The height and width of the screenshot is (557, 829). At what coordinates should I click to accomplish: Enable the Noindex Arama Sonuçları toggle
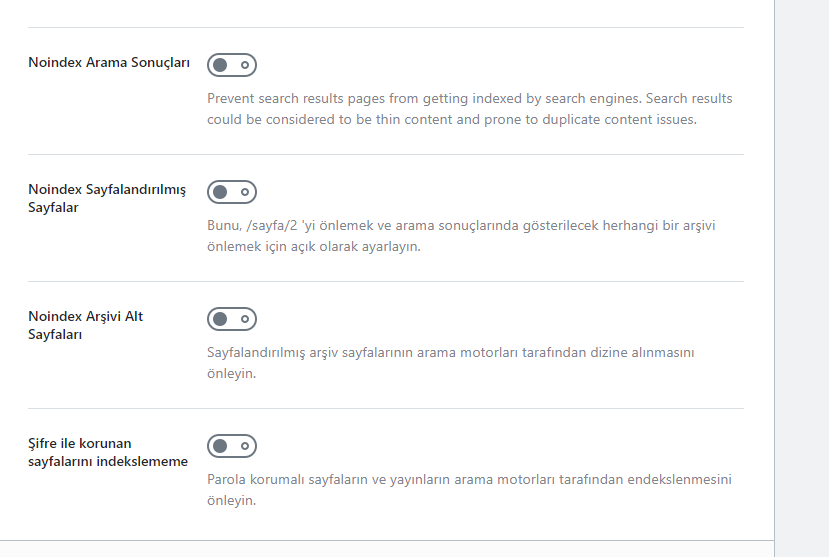pos(232,65)
